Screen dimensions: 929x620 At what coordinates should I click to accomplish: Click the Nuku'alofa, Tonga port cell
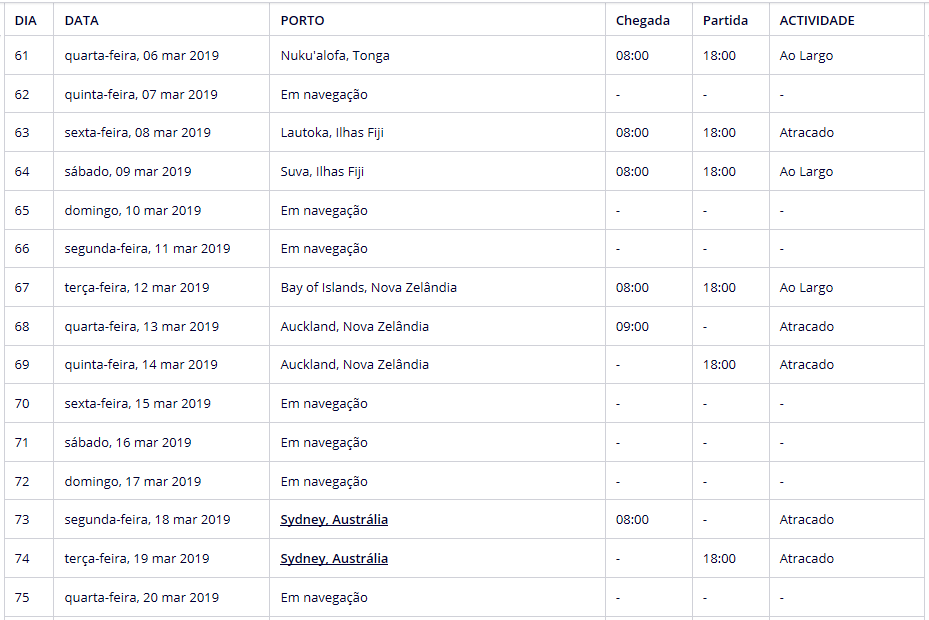pos(335,56)
